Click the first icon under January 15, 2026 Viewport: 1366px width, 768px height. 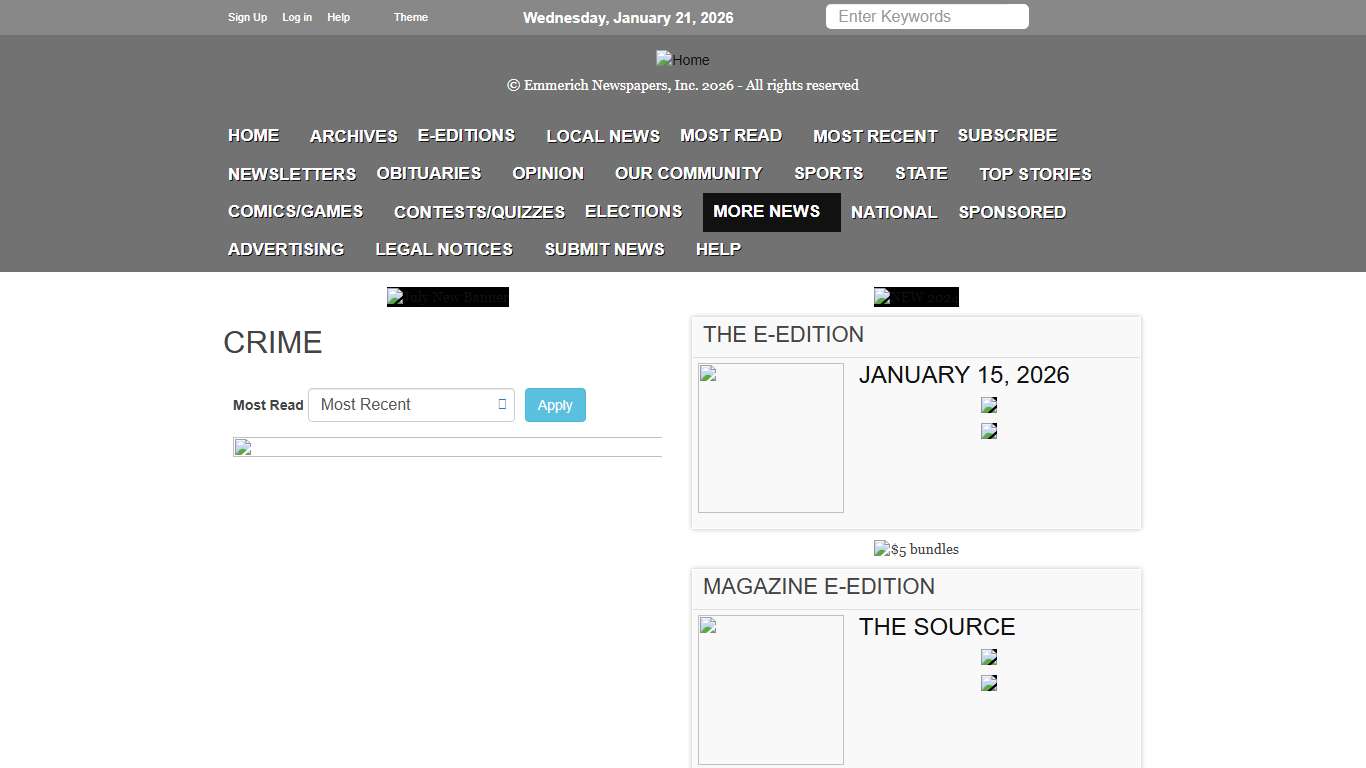click(x=989, y=405)
